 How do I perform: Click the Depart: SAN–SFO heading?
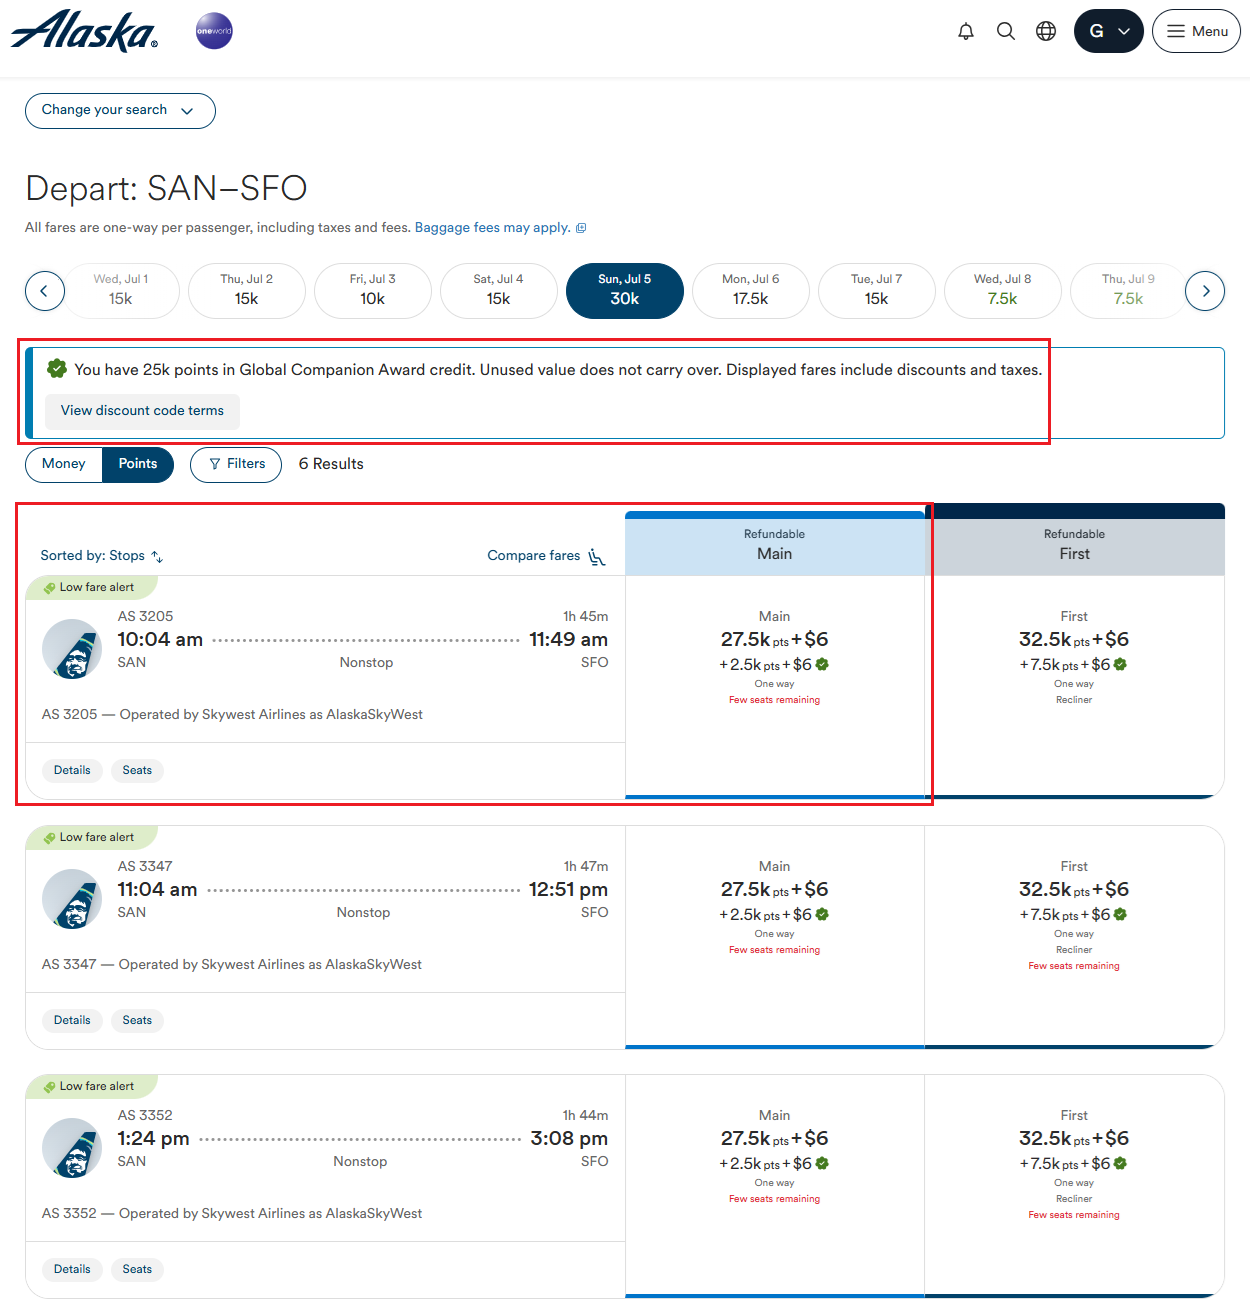tap(166, 188)
